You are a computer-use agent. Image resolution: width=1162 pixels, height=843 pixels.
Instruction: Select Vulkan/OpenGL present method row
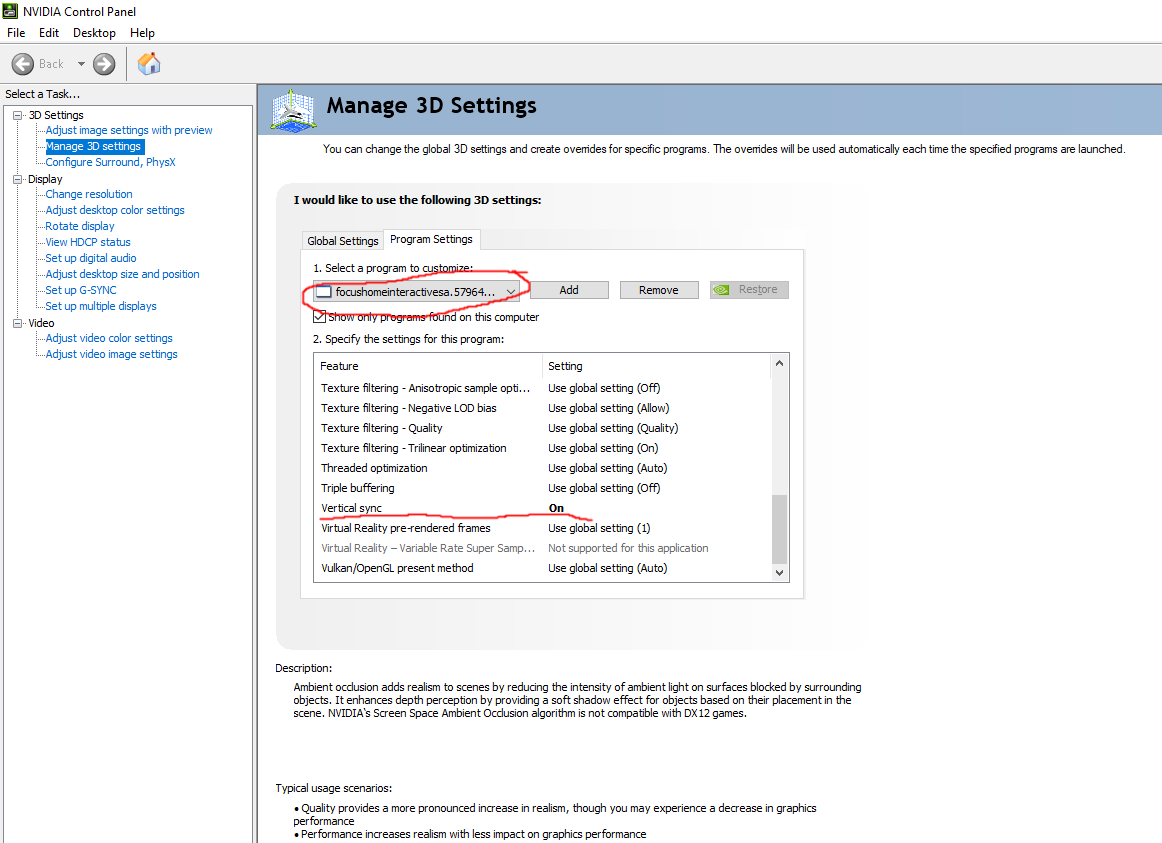tap(542, 568)
